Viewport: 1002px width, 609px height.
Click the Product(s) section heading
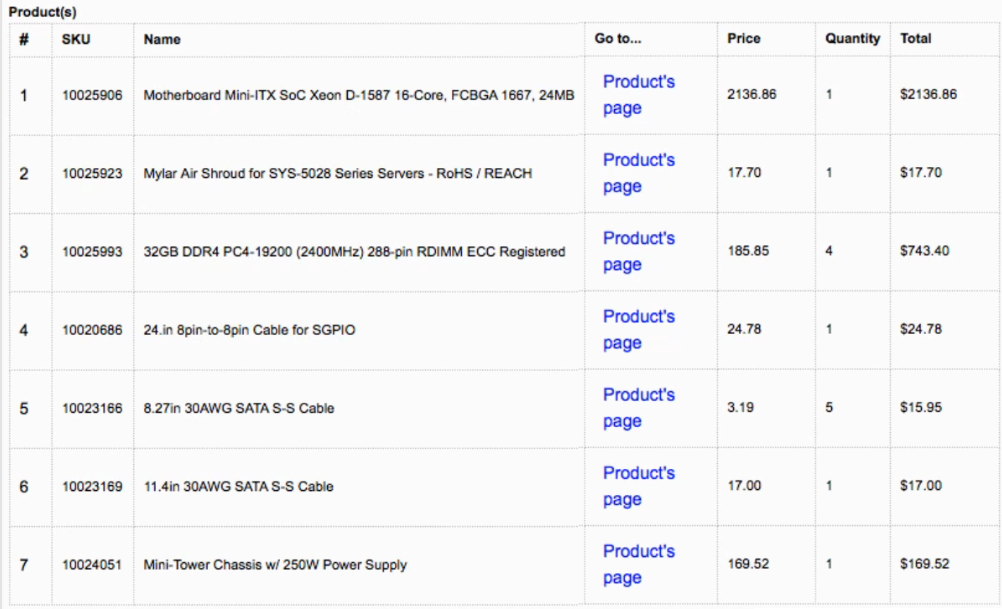[x=42, y=12]
